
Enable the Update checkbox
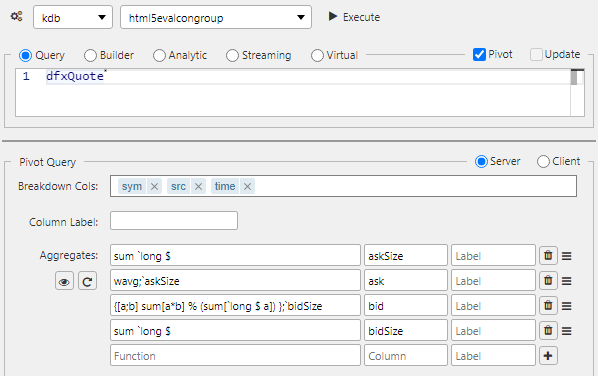click(x=536, y=55)
